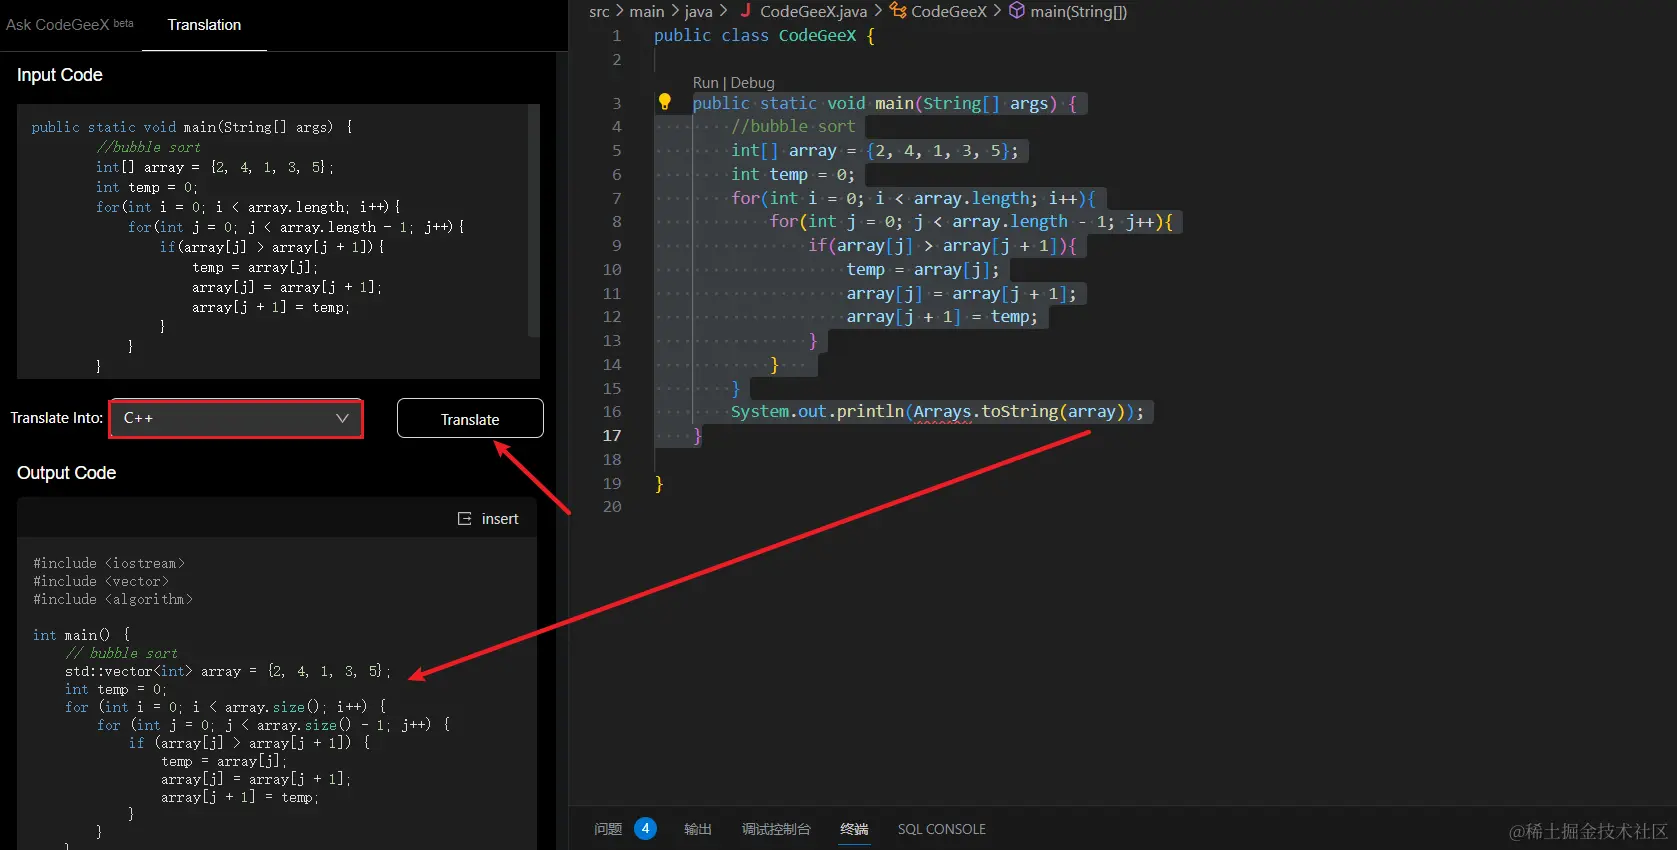
Task: Click the method cube icon before main(String[])
Action: pos(1016,11)
